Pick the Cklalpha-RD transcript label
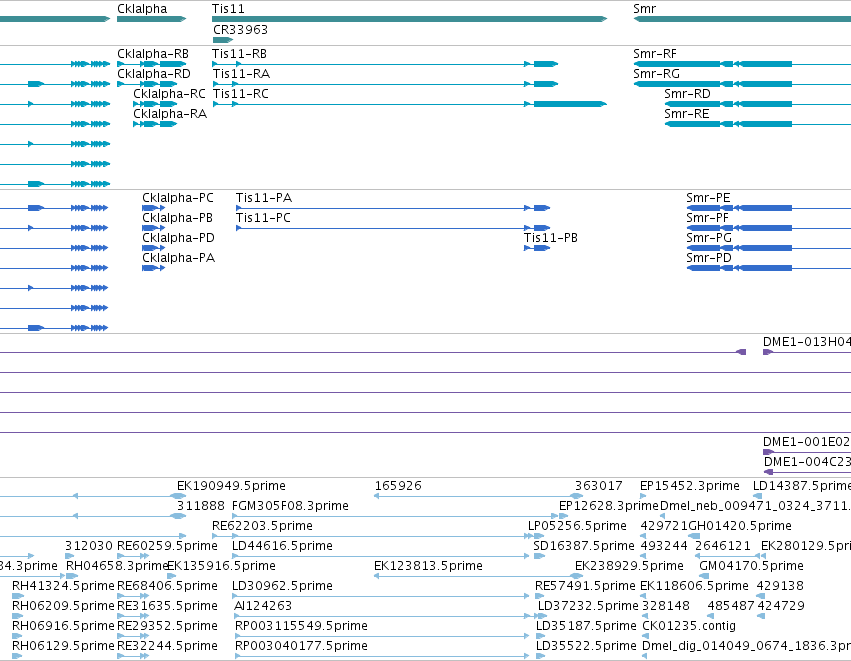 click(154, 74)
